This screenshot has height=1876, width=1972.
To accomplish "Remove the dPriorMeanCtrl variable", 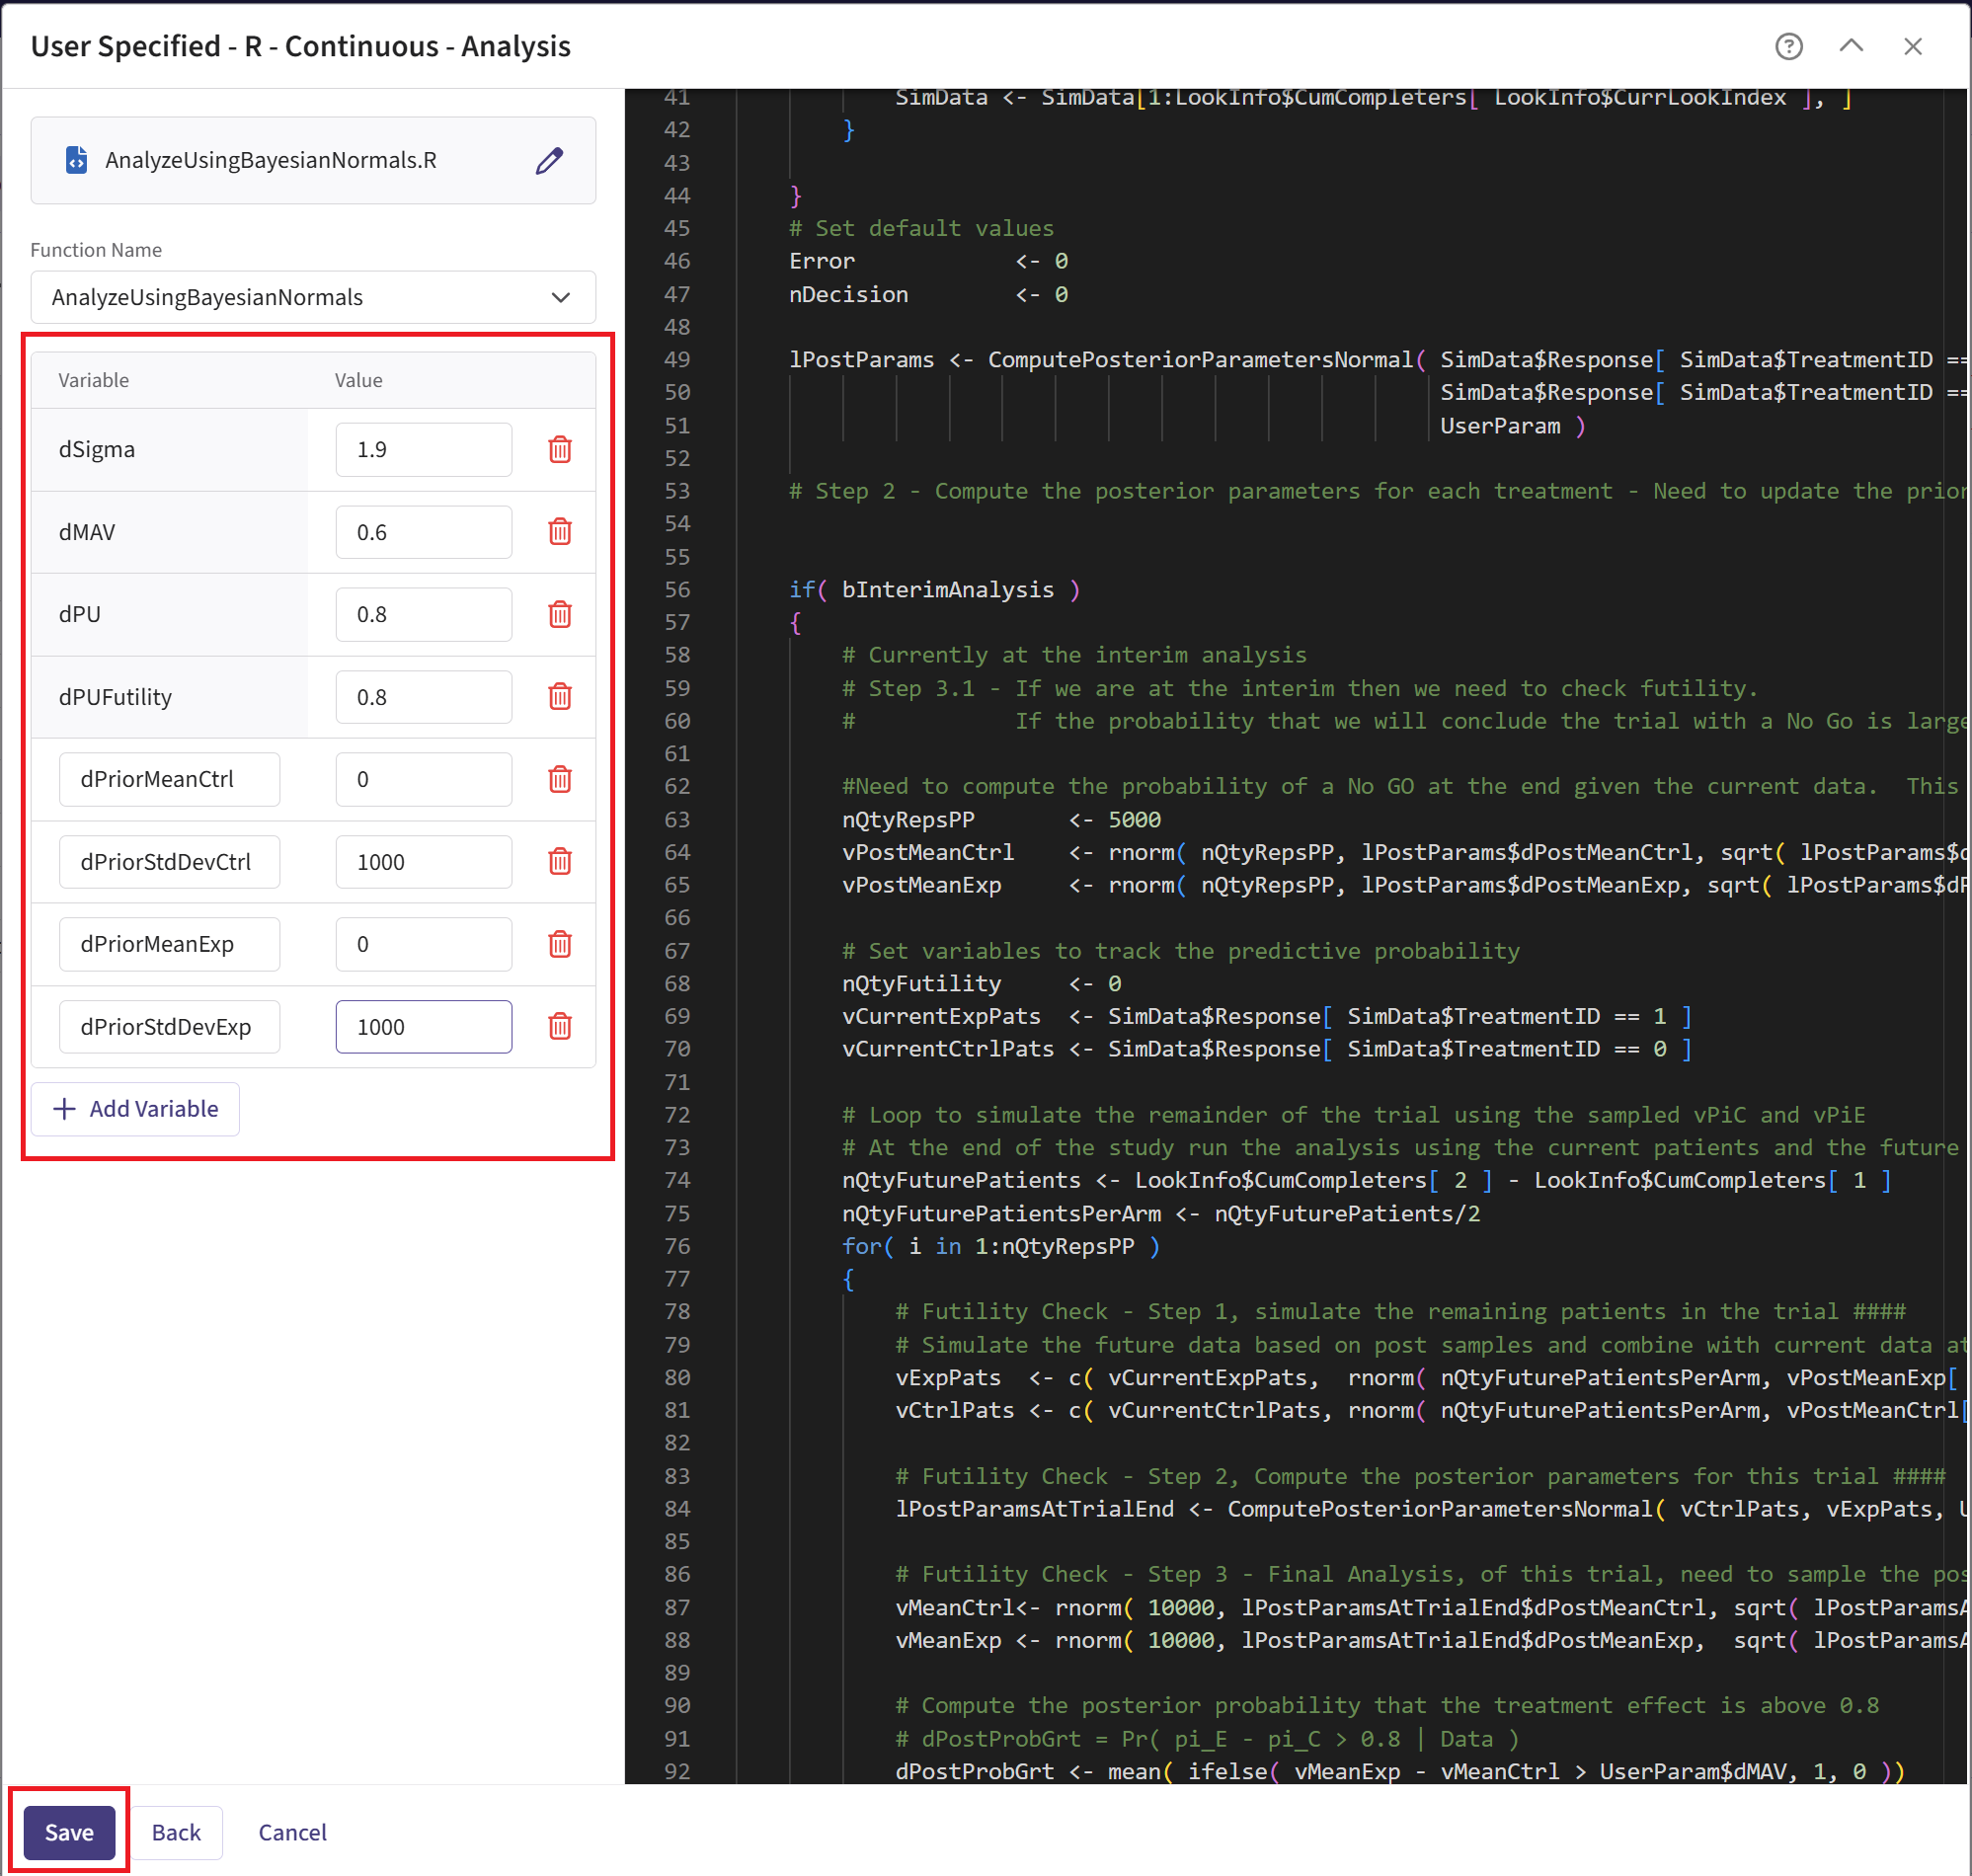I will coord(560,779).
